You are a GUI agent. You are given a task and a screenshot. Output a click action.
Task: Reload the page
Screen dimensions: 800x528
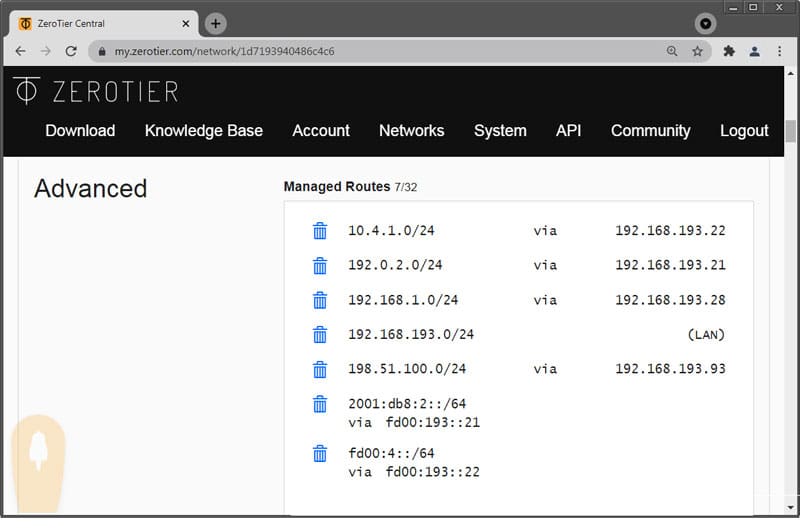[x=71, y=51]
